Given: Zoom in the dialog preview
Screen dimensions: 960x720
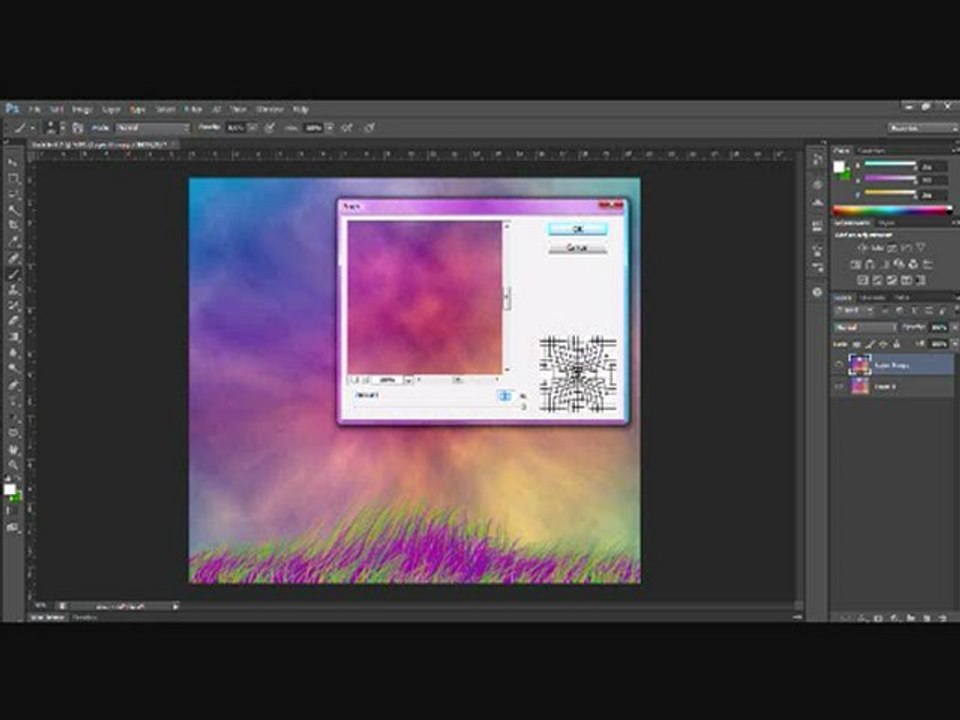Looking at the screenshot, I should 364,380.
